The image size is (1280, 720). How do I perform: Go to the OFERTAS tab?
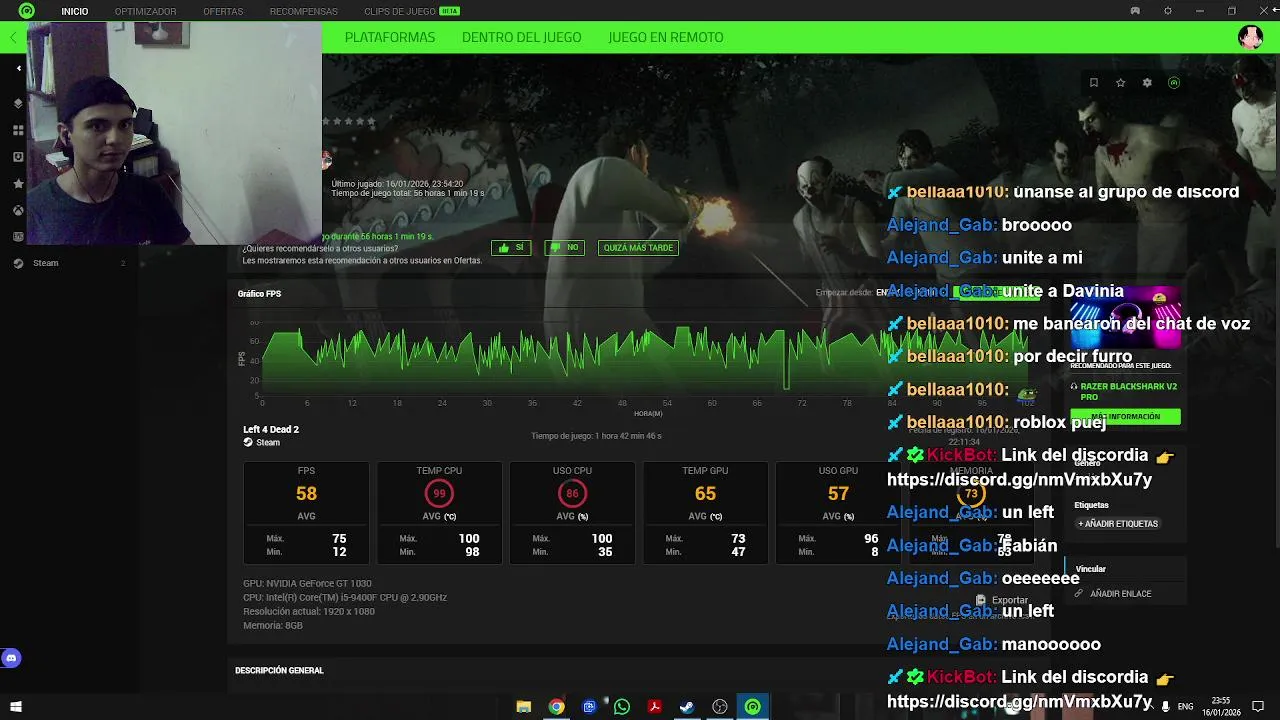coord(223,11)
